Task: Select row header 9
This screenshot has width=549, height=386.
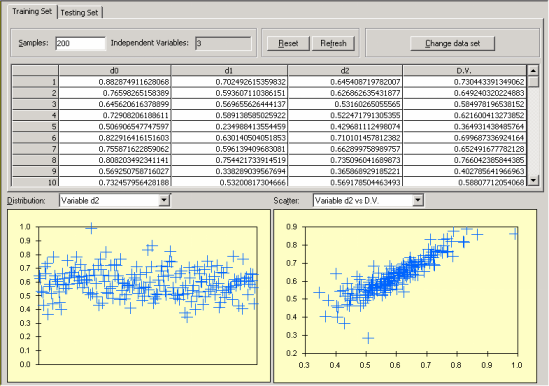Action: [x=35, y=171]
